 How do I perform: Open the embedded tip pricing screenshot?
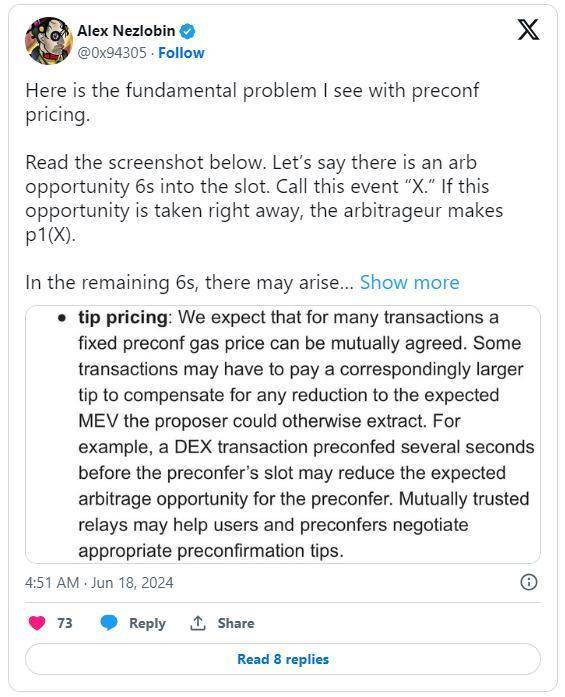pos(283,434)
